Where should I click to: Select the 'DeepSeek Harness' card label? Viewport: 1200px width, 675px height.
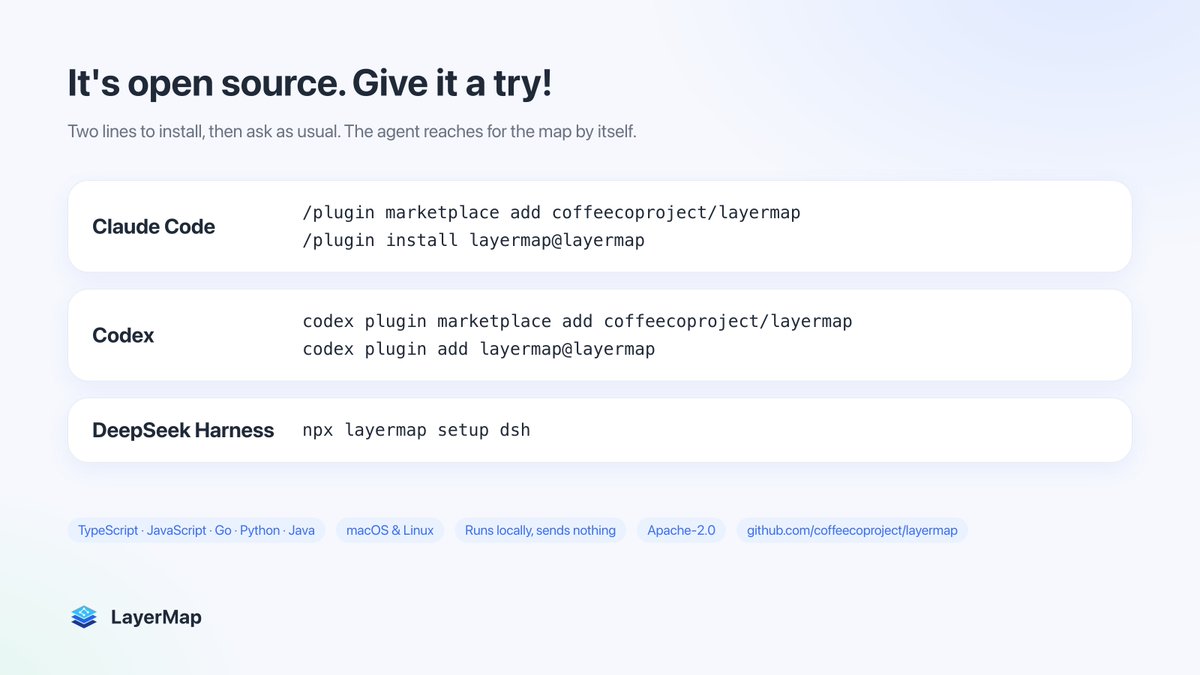tap(183, 431)
